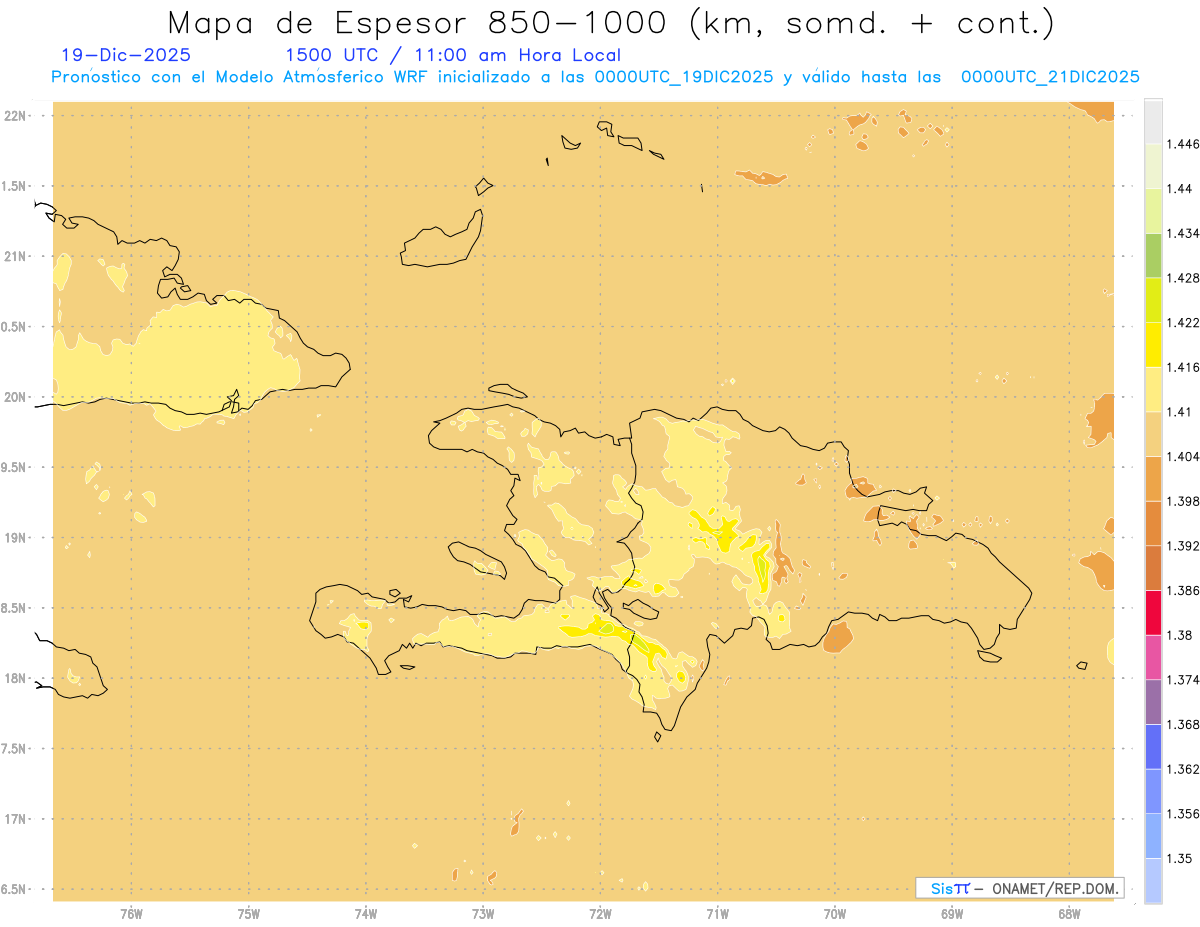The image size is (1200, 927).
Task: Click the "17N" latitude label
Action: pos(14,819)
